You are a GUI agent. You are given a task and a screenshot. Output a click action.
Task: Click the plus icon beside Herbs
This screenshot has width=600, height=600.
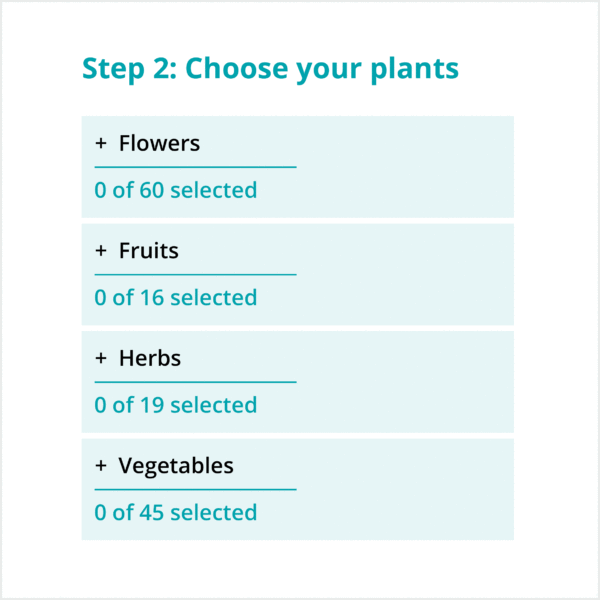pos(101,358)
